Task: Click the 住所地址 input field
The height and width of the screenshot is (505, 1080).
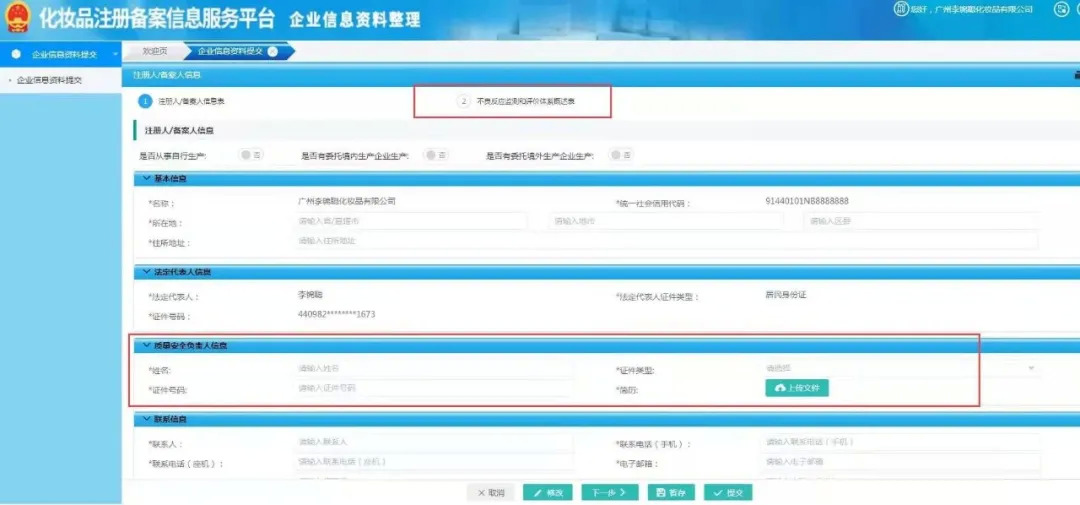Action: coord(665,241)
